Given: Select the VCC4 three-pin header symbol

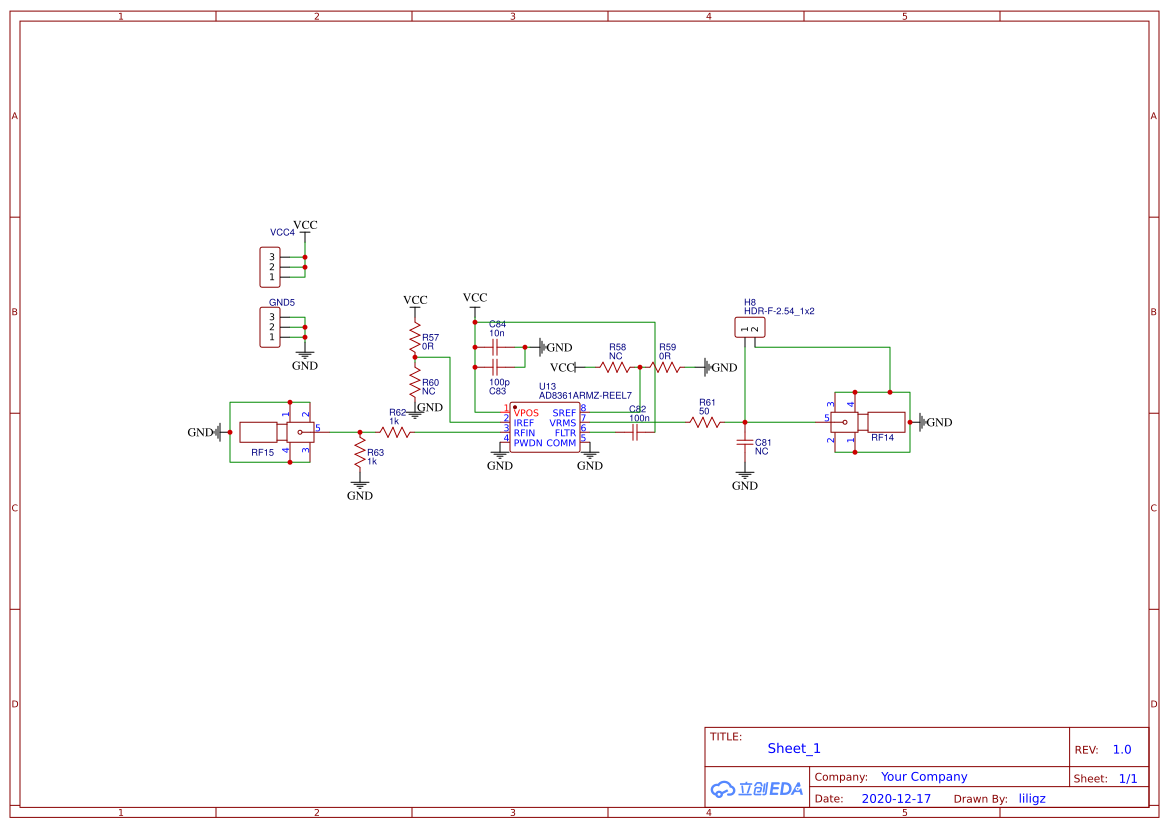Looking at the screenshot, I should (270, 267).
